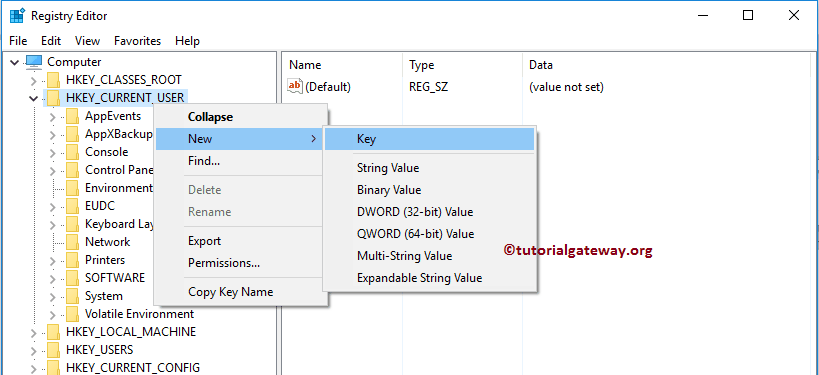Click the Registry Editor app icon in title bar
819x375 pixels.
(17, 16)
